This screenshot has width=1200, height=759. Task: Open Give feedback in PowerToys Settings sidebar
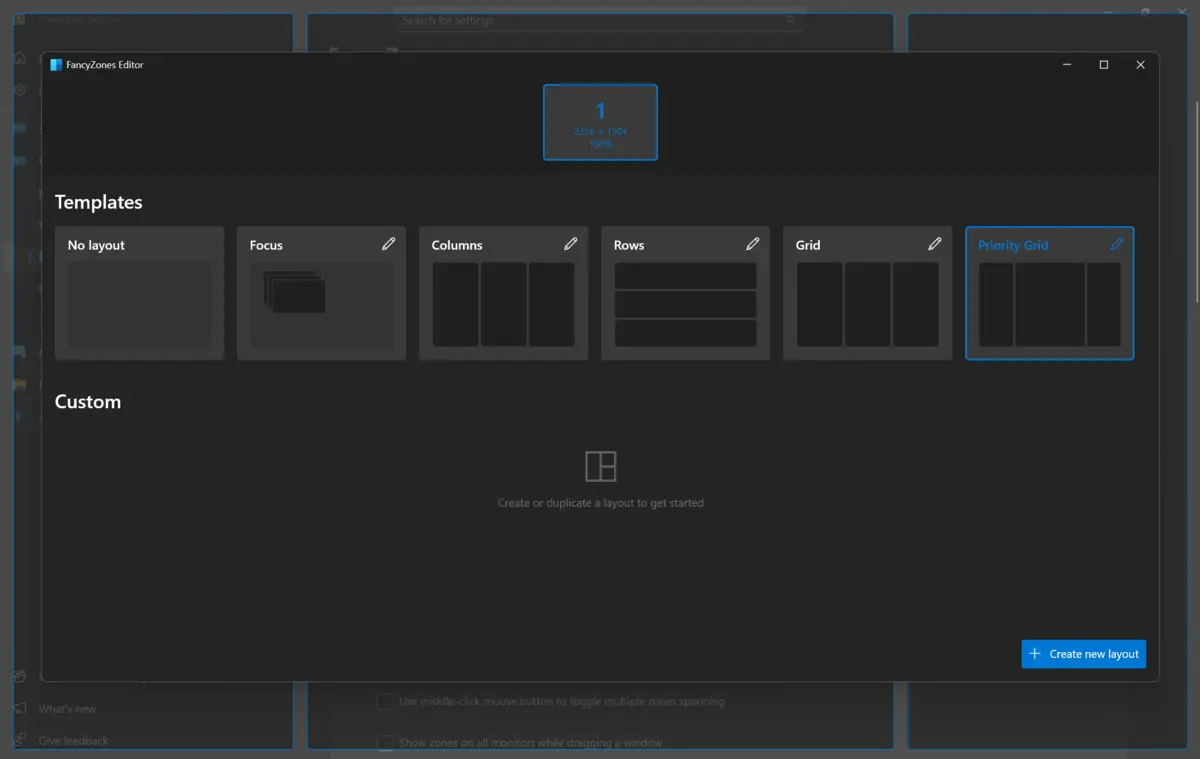click(x=73, y=741)
